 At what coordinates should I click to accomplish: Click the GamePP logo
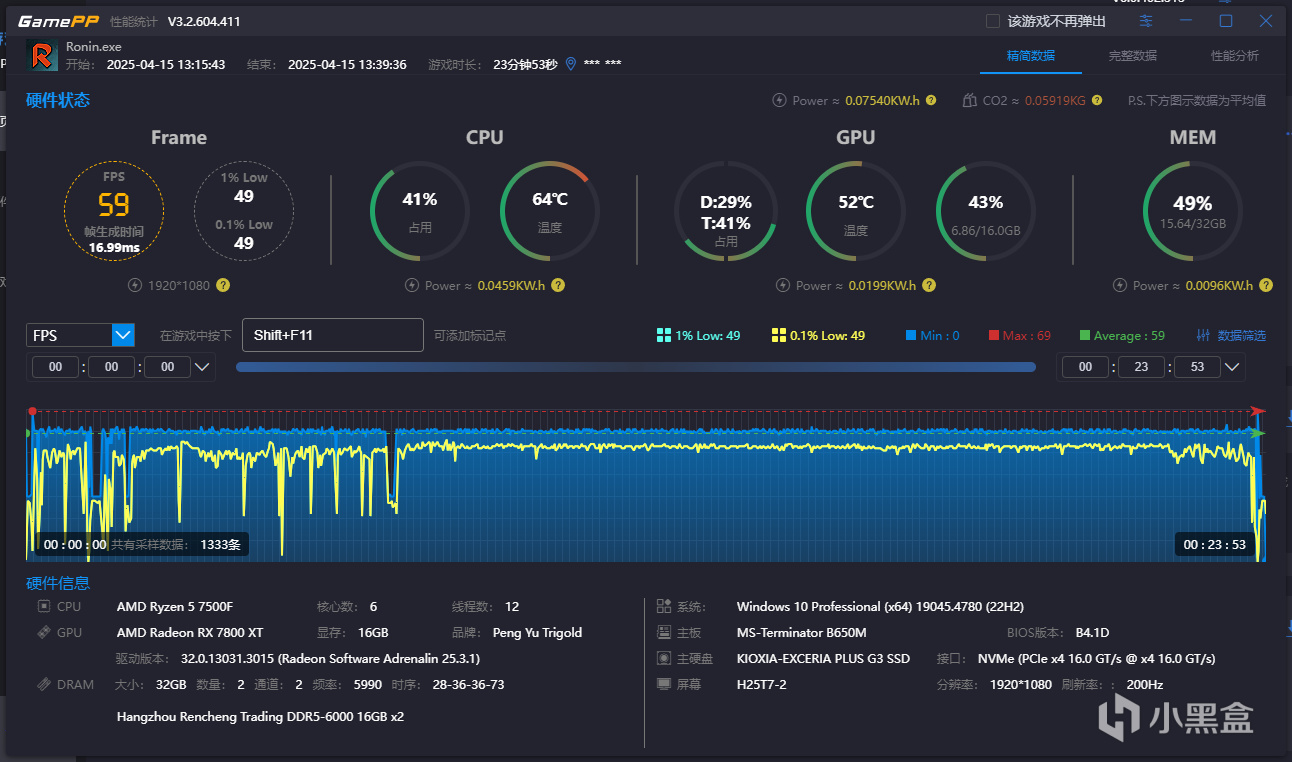tap(58, 21)
